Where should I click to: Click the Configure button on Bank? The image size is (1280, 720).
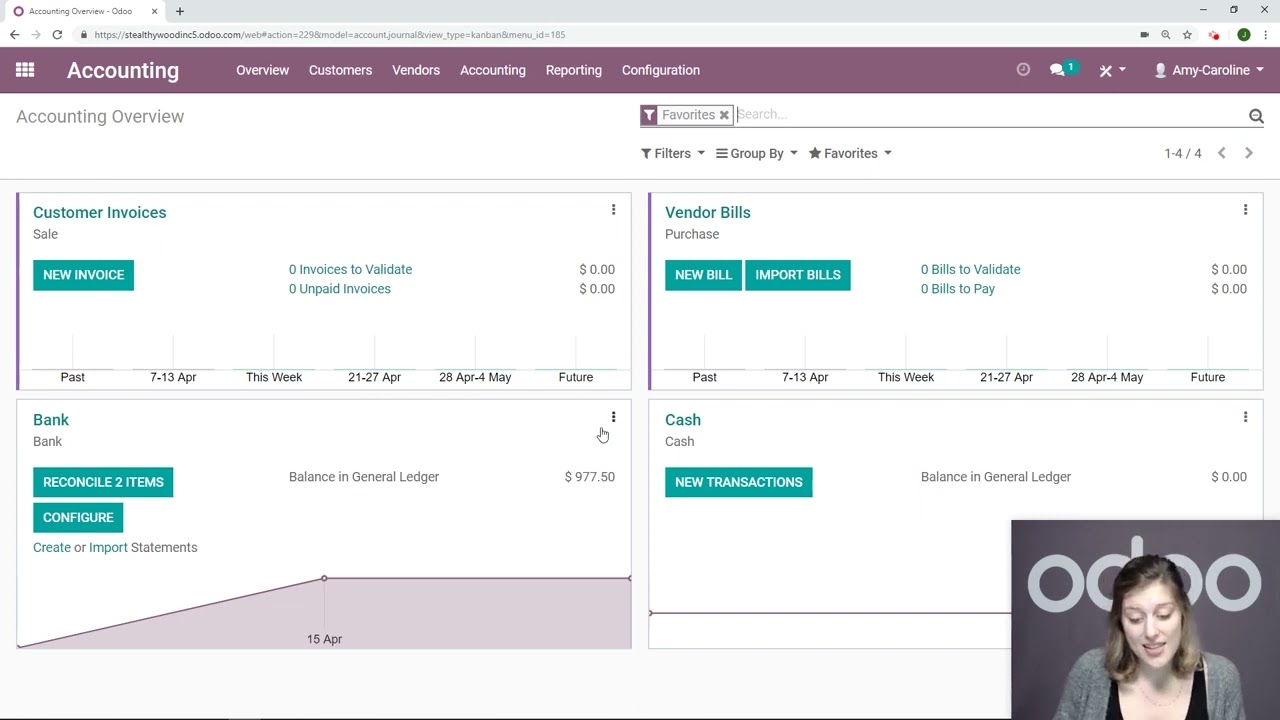point(78,517)
